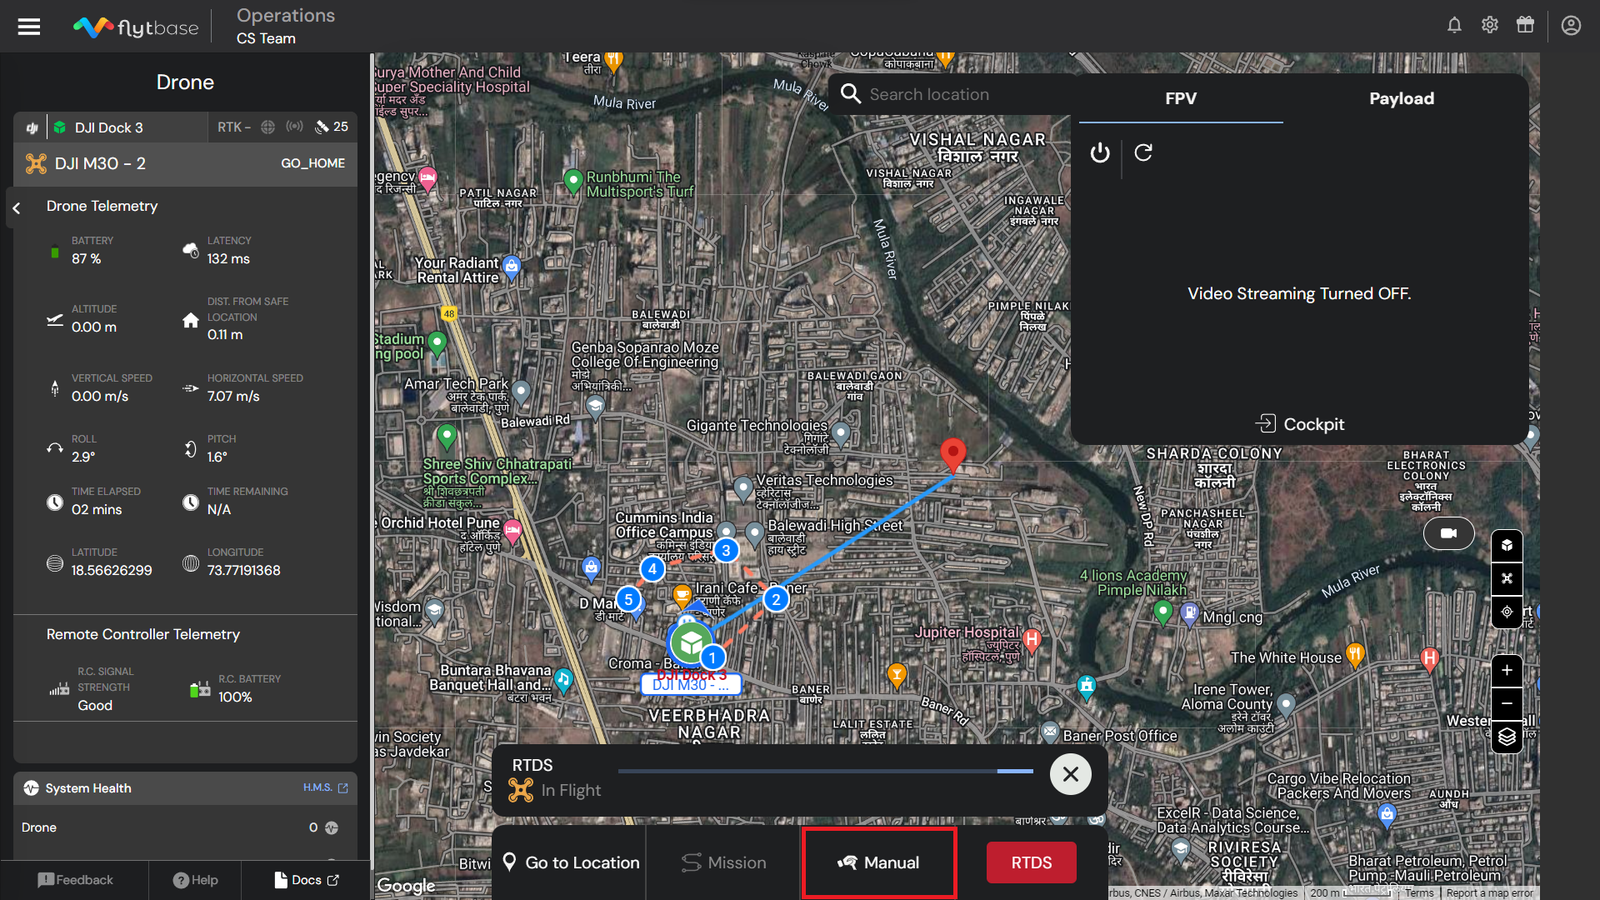Click the satellite count icon showing 25
This screenshot has width=1600, height=900.
pos(322,127)
